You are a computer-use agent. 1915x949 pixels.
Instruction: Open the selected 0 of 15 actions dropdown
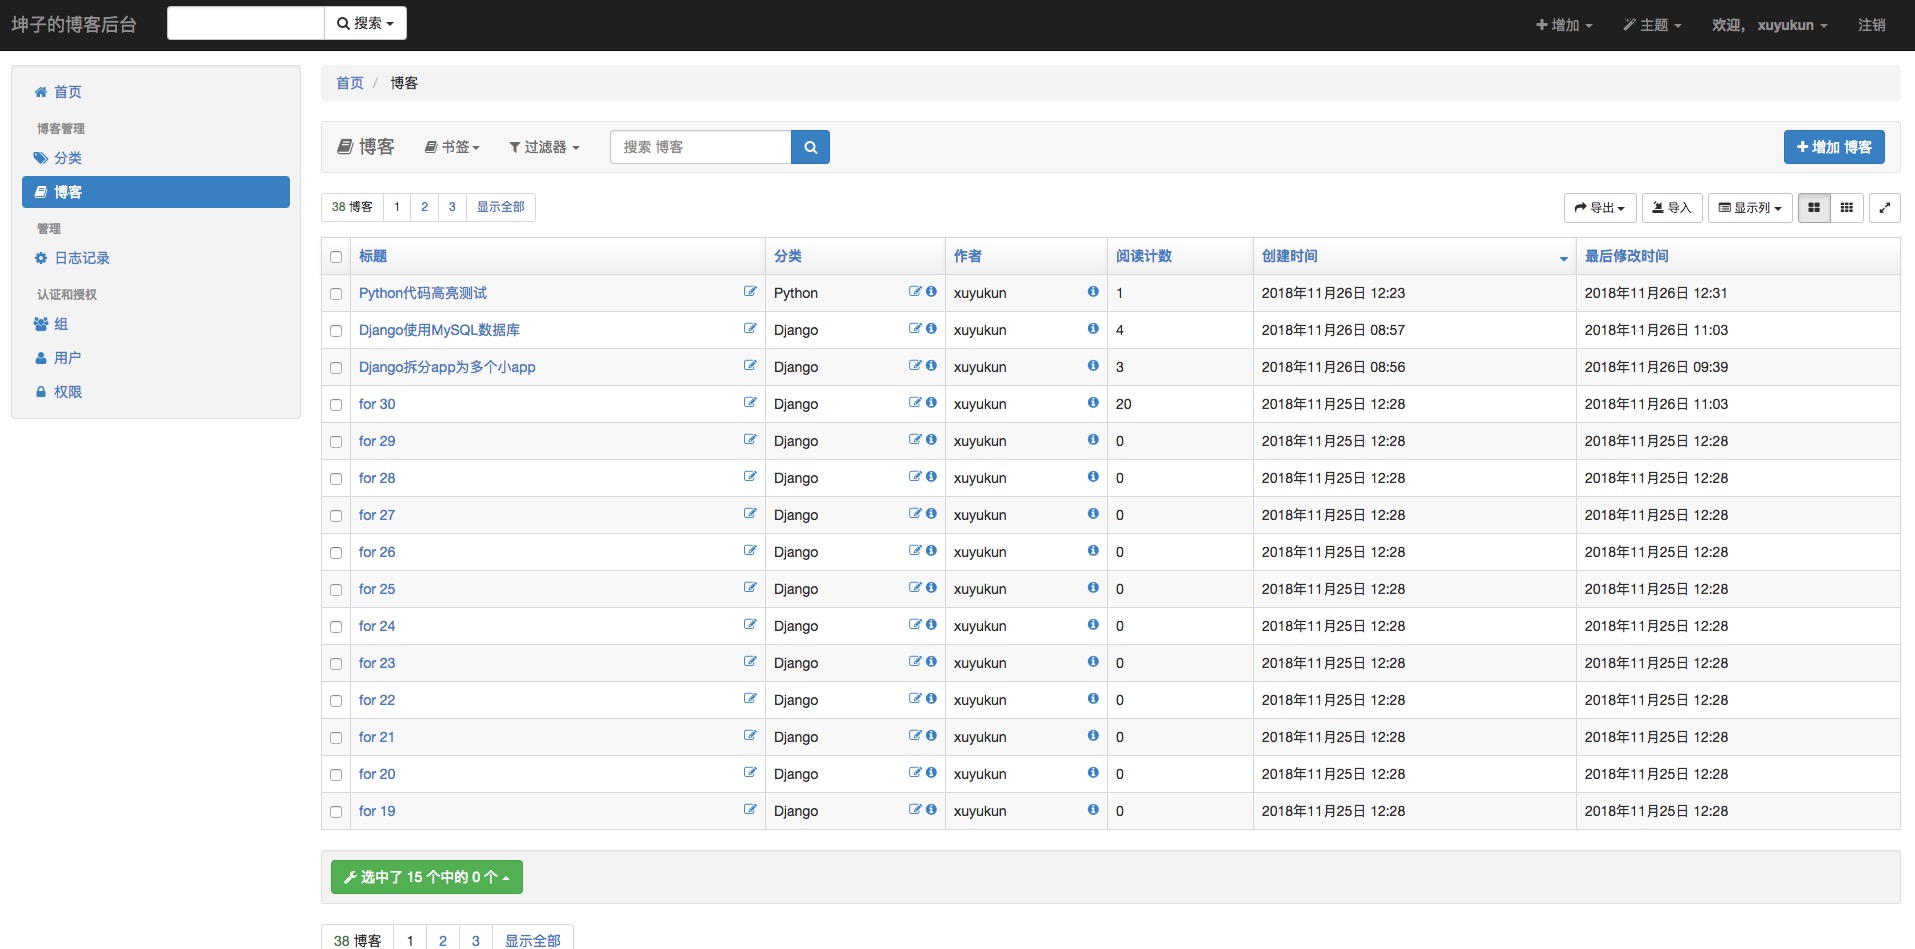427,877
